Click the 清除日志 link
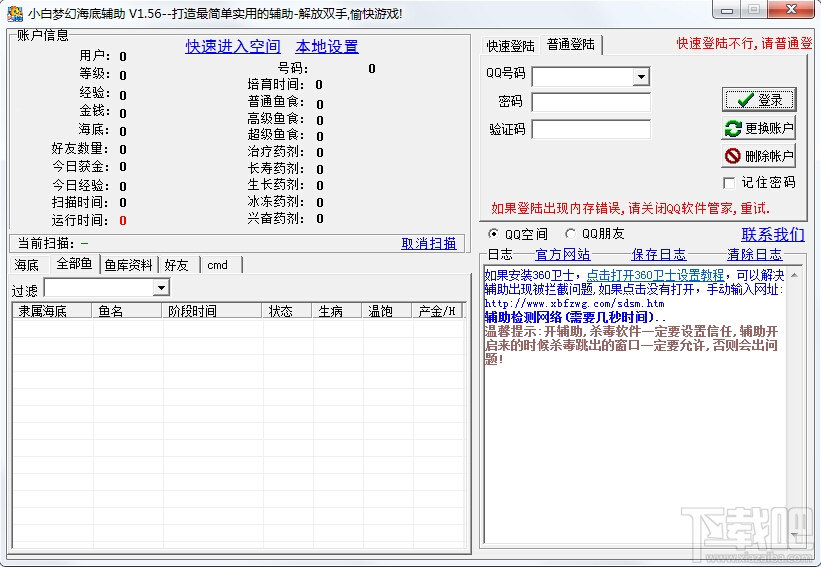This screenshot has height=568, width=821. click(755, 254)
